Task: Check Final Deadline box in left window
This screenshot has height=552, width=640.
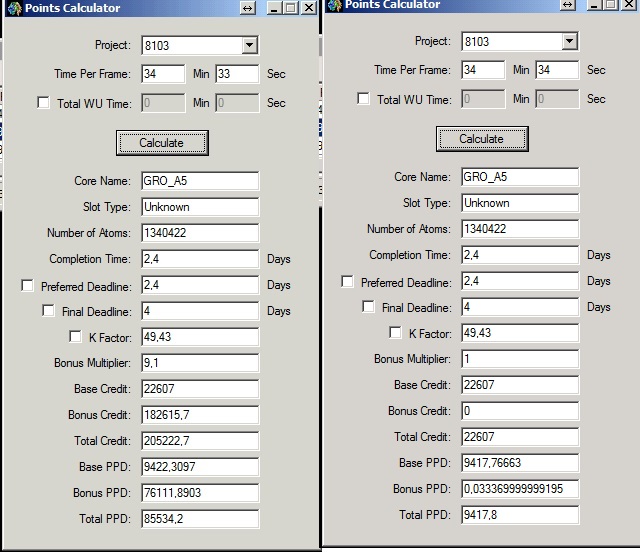Action: [48, 310]
